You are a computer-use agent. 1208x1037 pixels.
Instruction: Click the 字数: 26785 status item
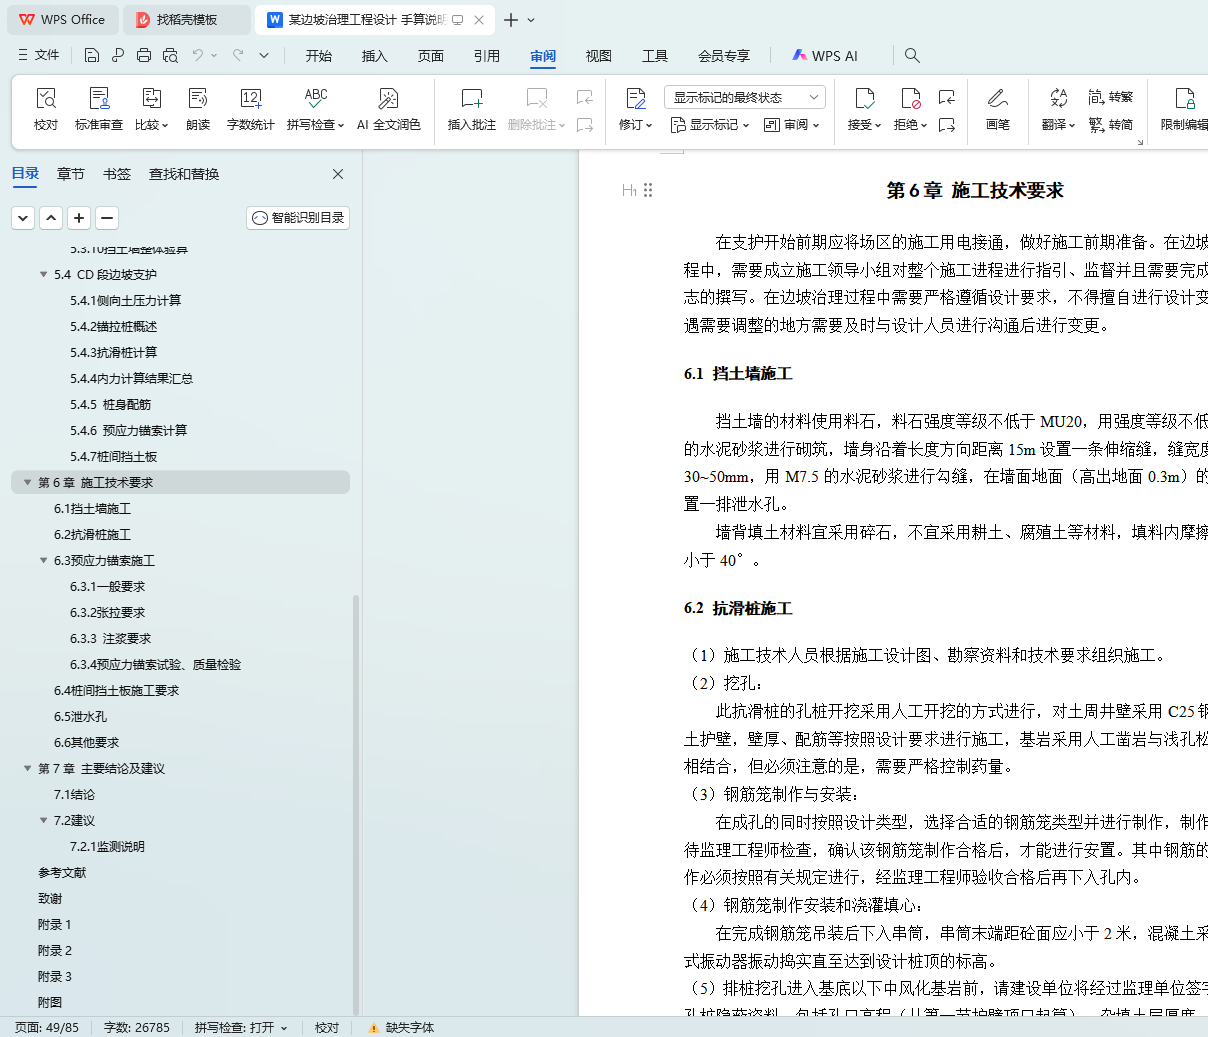pos(136,1028)
